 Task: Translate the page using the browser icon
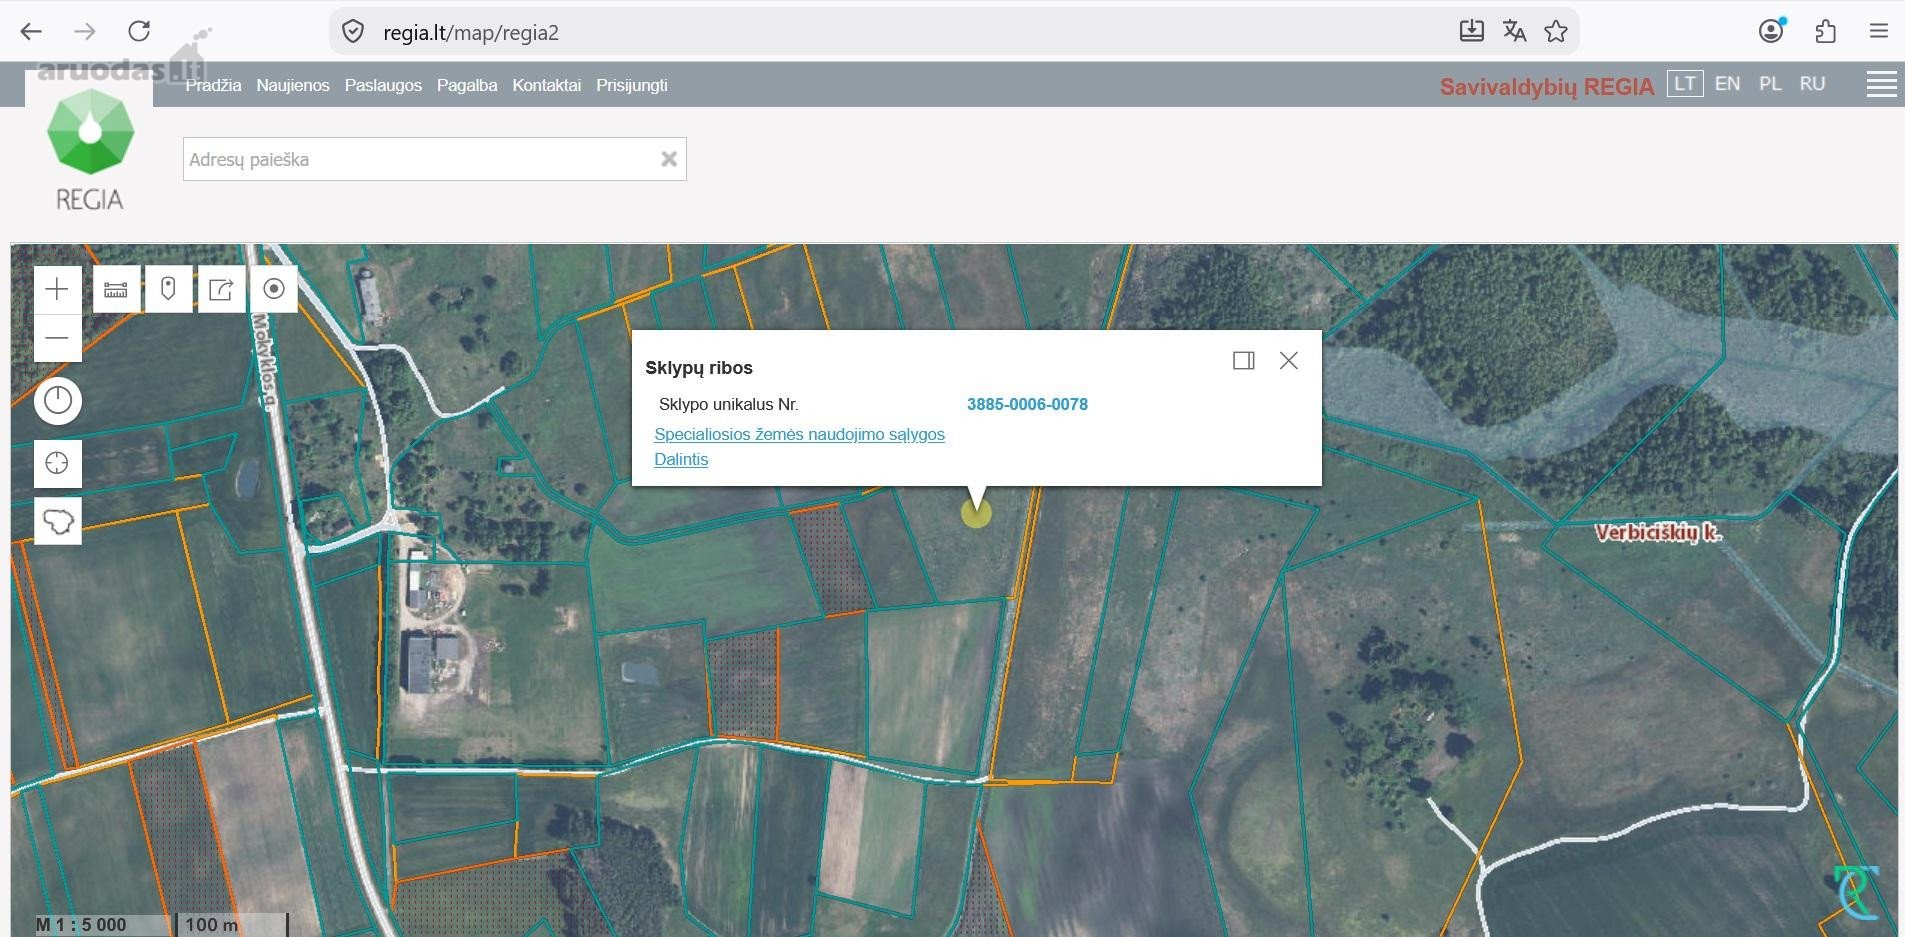1514,32
